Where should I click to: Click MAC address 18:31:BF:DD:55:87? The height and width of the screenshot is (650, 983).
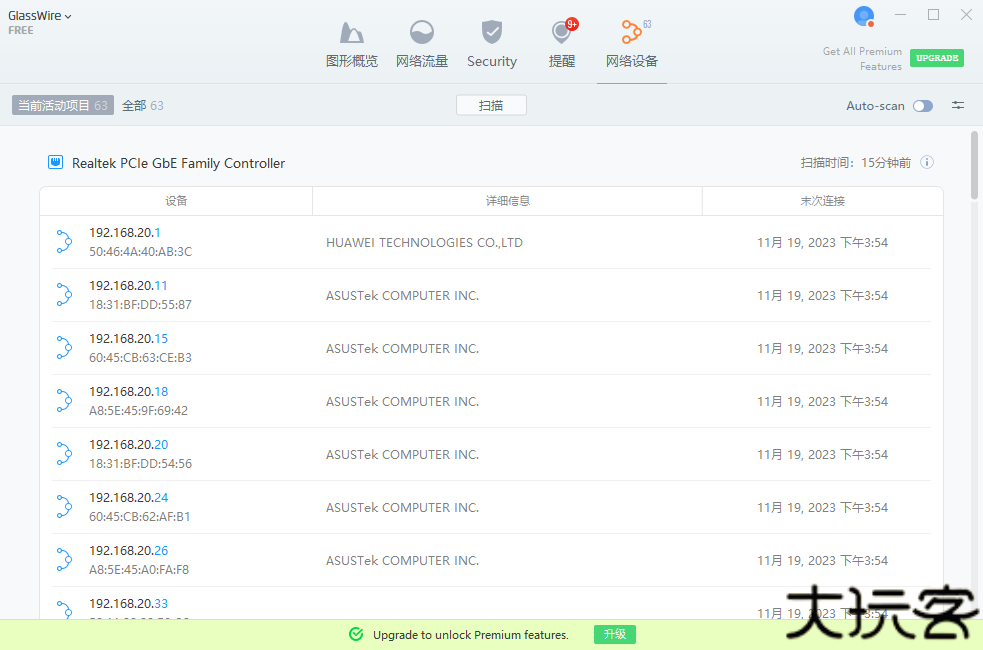pos(140,305)
